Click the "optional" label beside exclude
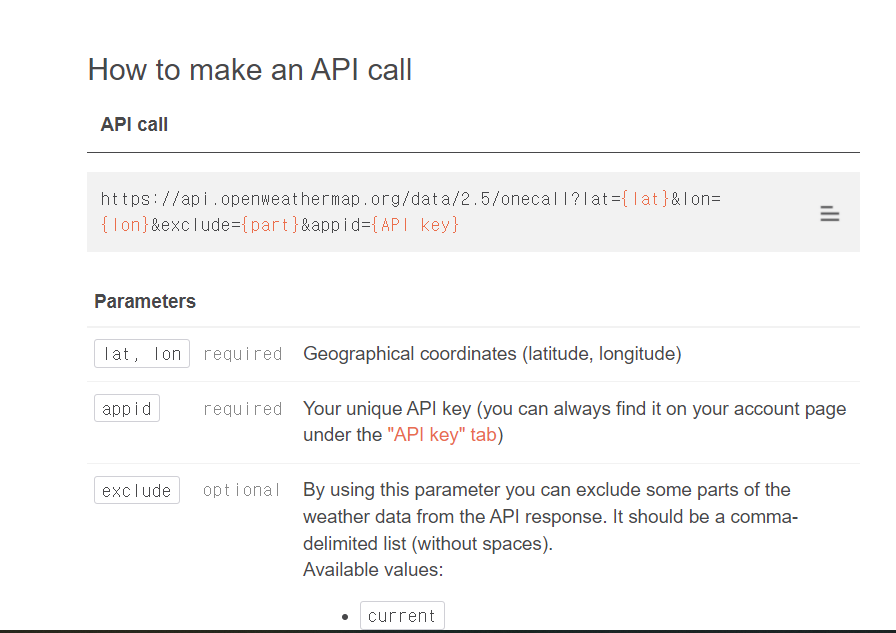The image size is (896, 633). tap(241, 490)
